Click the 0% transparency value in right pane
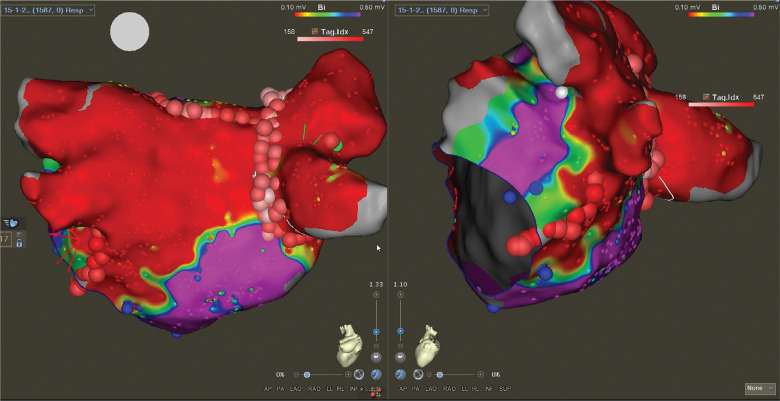780x401 pixels. pos(496,374)
